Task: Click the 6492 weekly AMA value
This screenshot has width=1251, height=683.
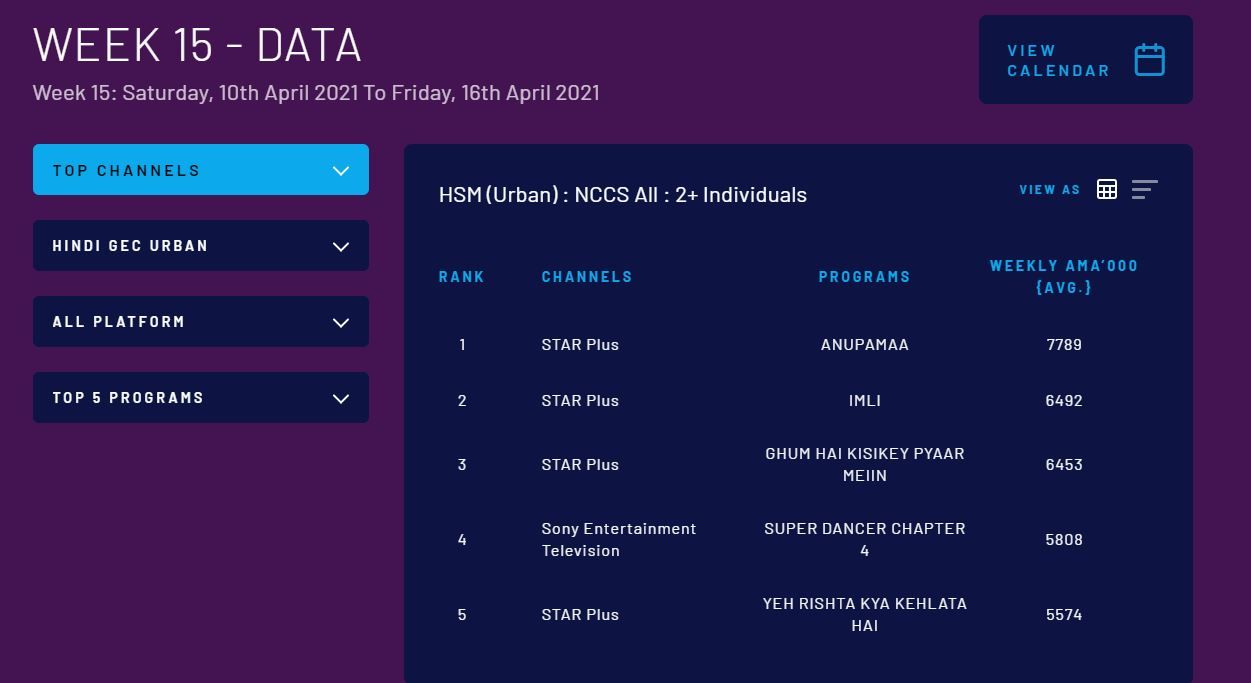Action: [x=1064, y=401]
